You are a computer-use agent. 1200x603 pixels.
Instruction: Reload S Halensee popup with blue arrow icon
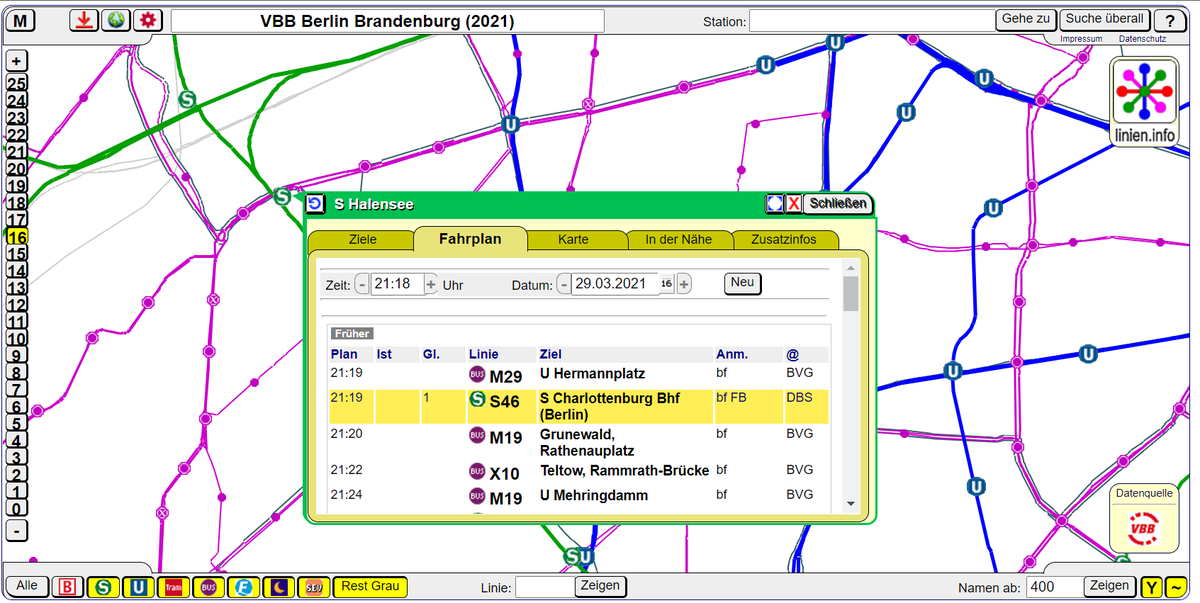coord(315,204)
